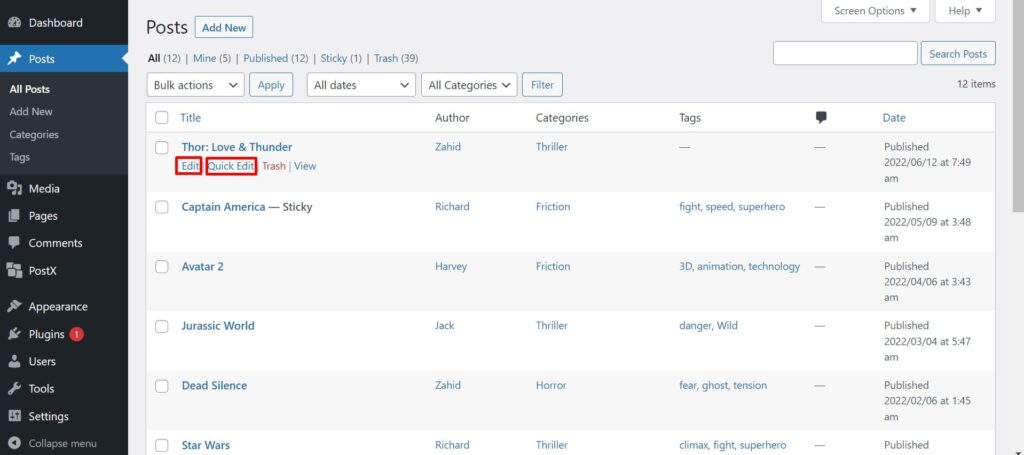Open the Captain America post title
The height and width of the screenshot is (455, 1024).
(223, 207)
